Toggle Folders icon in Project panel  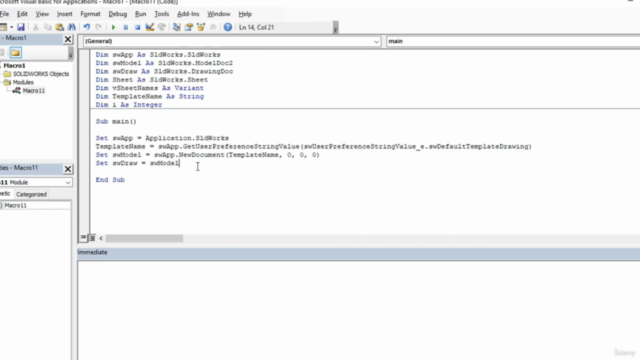pos(16,53)
